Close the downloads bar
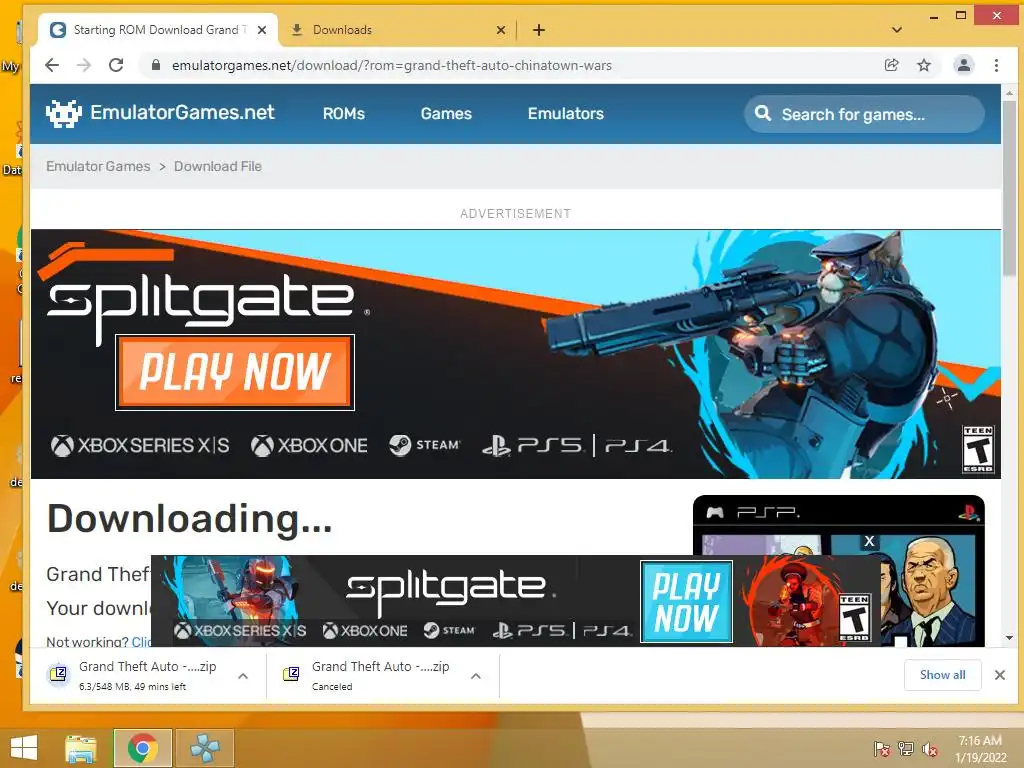The image size is (1024, 768). click(1000, 675)
